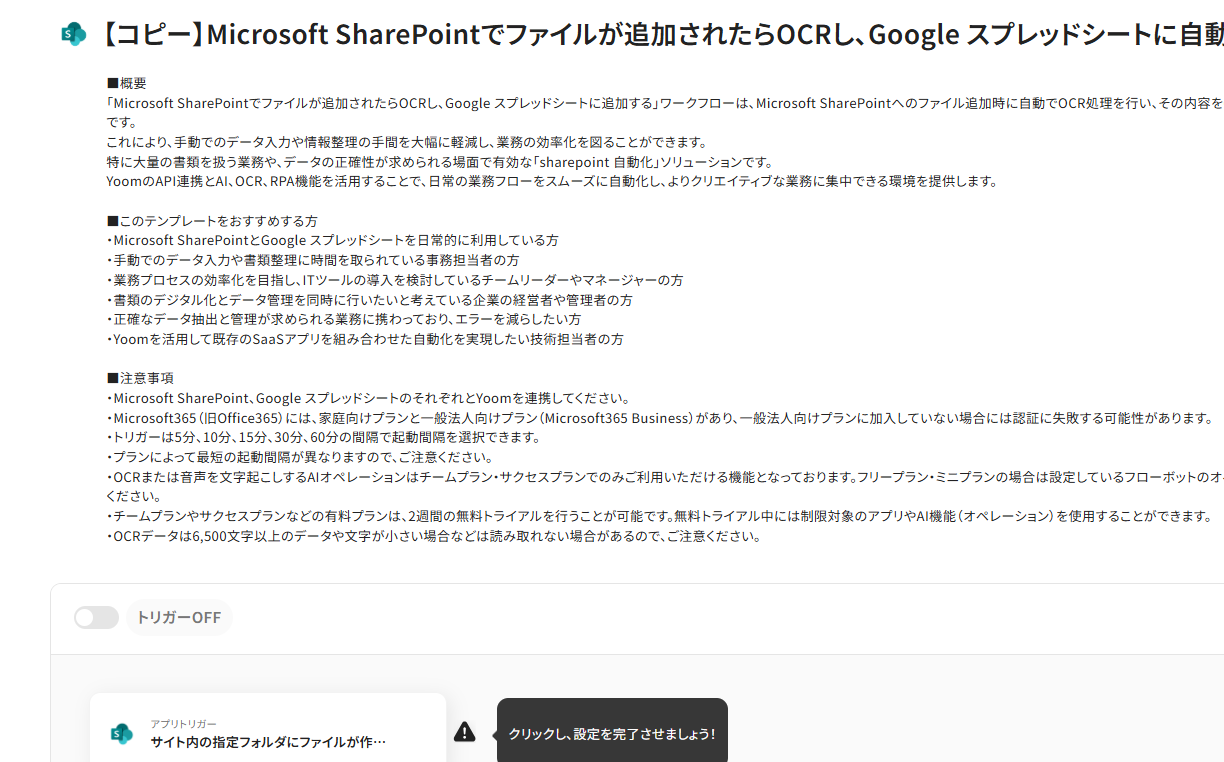Click the クリックし、設定を完了させましょう! tooltip

pyautogui.click(x=612, y=733)
